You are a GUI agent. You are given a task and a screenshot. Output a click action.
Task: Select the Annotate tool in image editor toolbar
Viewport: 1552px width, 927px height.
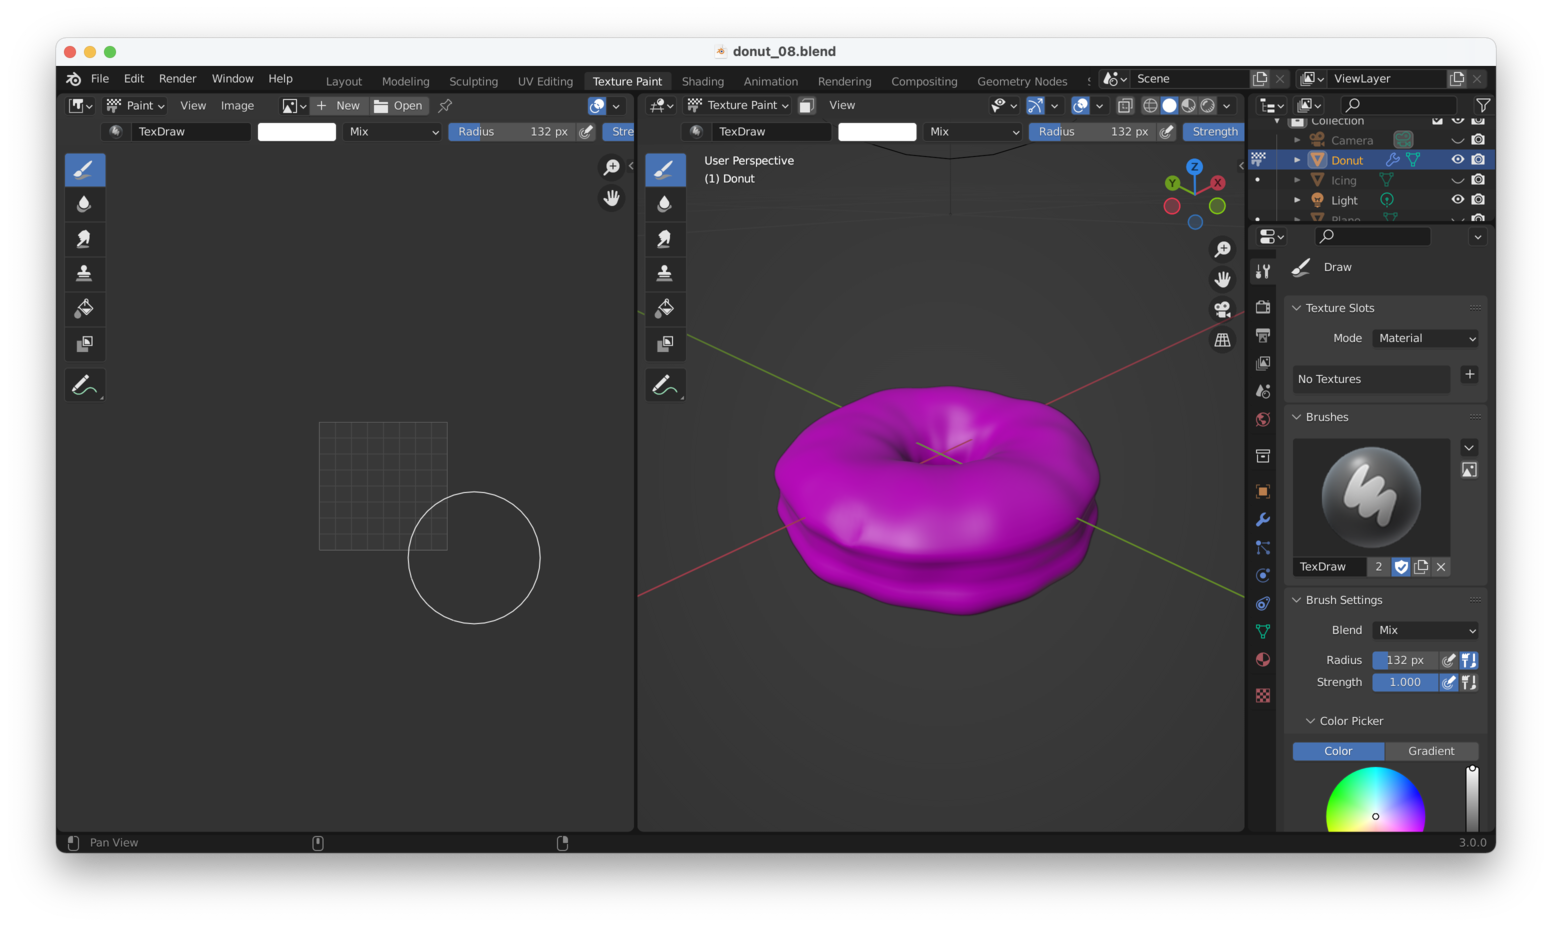85,385
